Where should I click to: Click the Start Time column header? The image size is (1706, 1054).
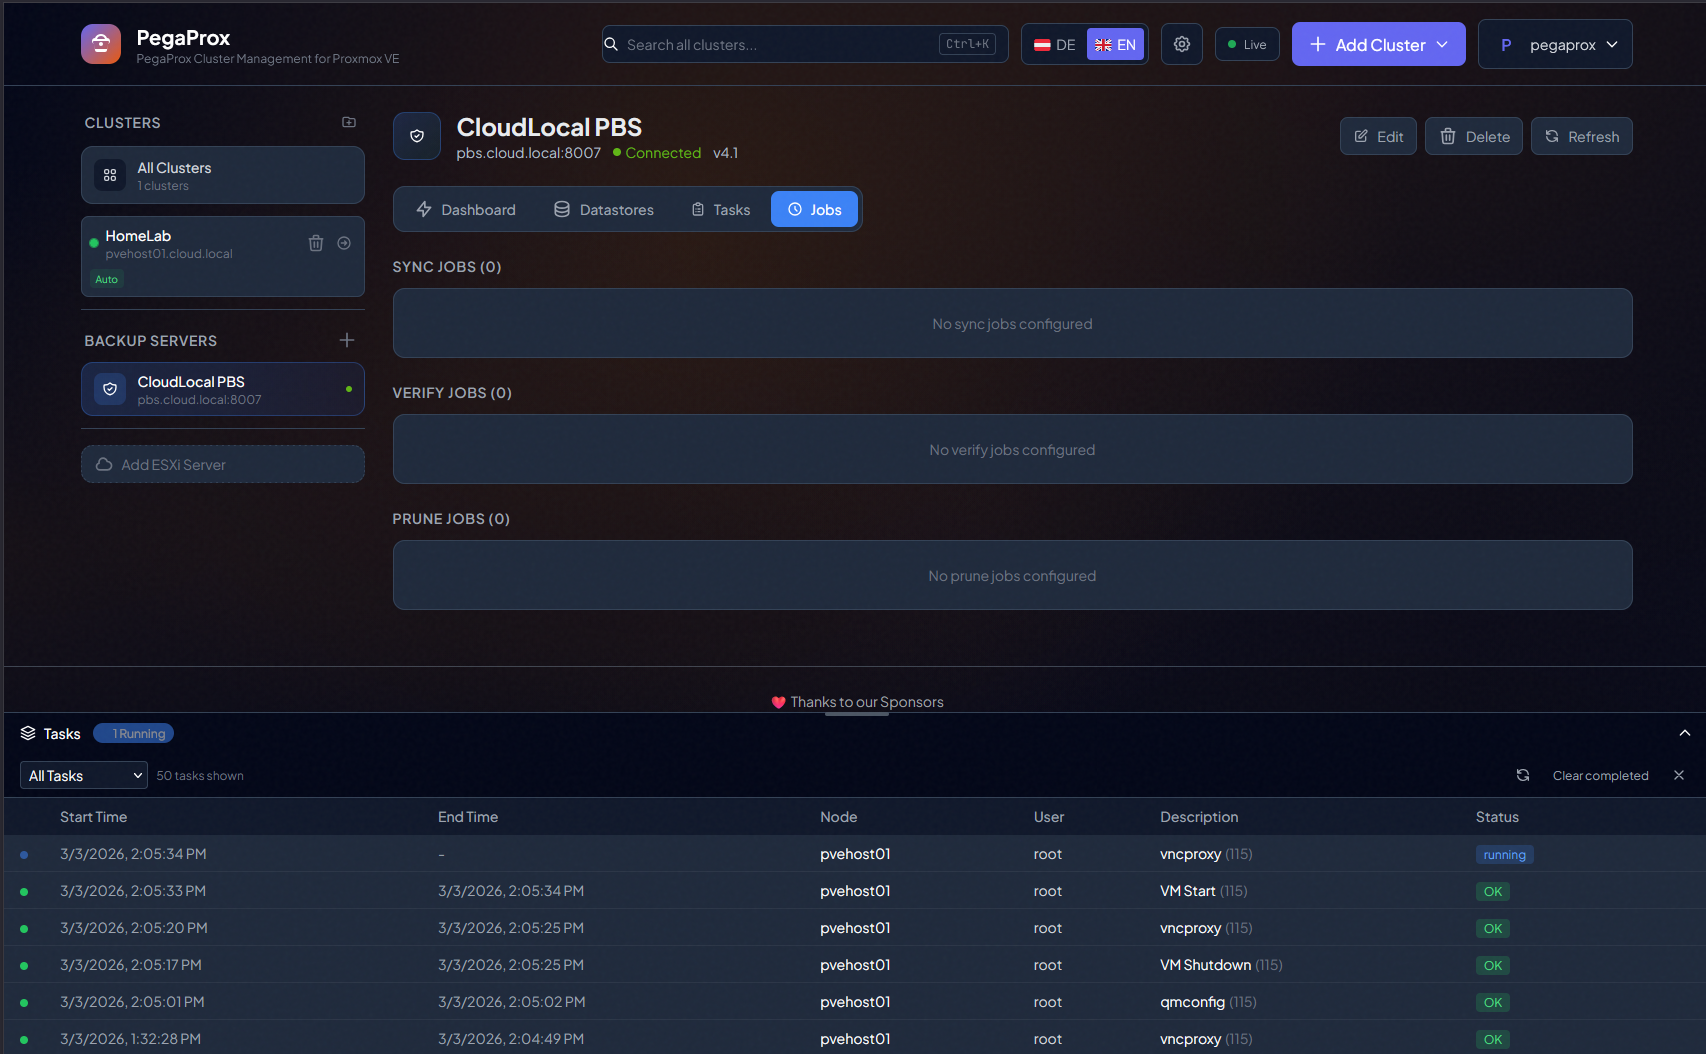click(93, 817)
